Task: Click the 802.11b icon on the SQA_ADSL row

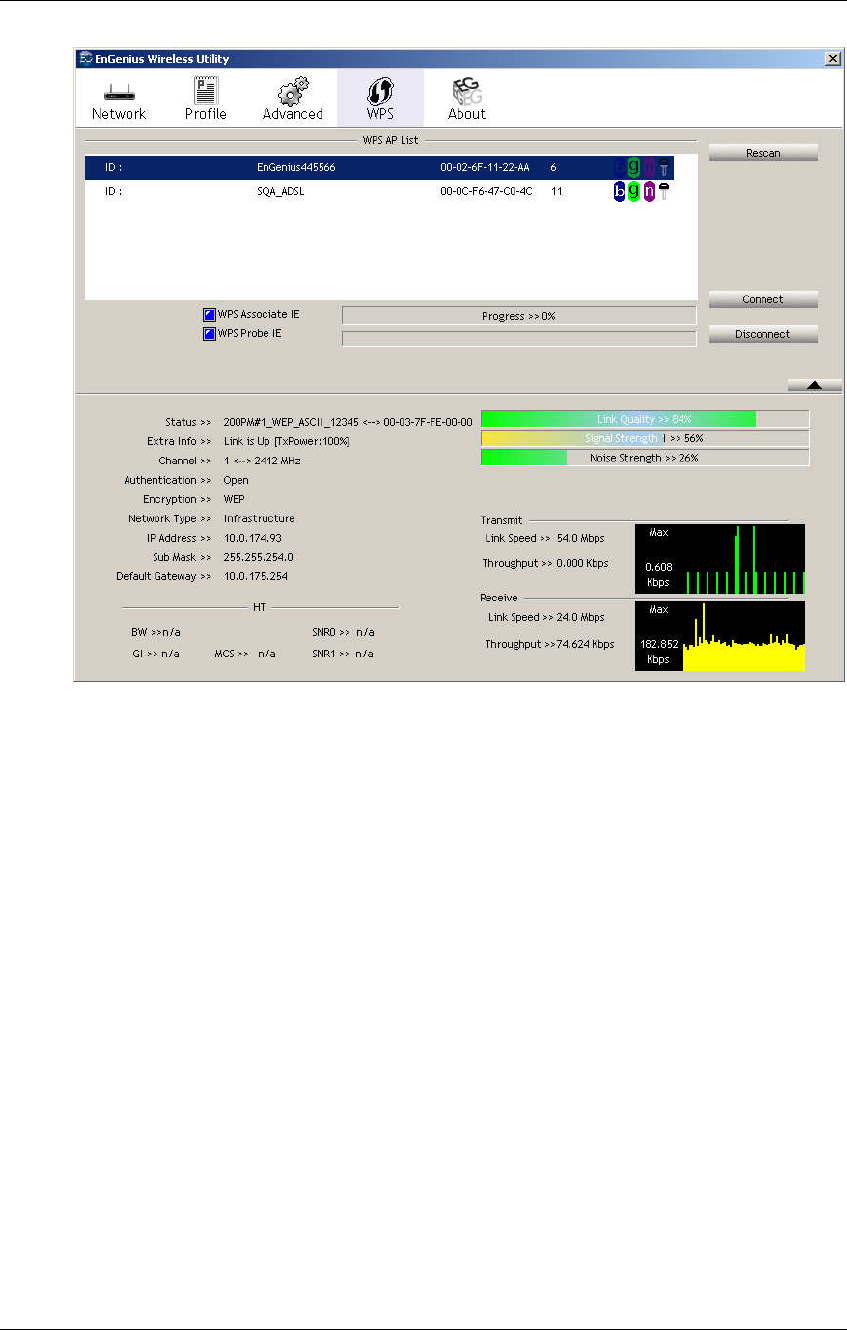Action: (x=619, y=191)
